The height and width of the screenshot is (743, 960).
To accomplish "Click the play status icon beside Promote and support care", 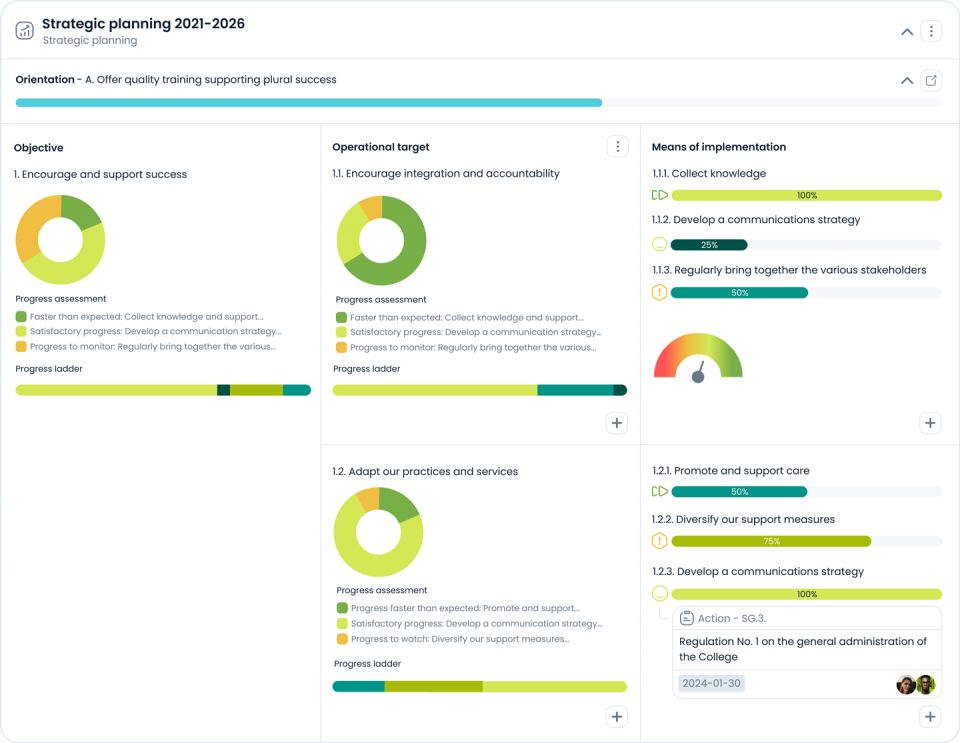I will click(659, 491).
